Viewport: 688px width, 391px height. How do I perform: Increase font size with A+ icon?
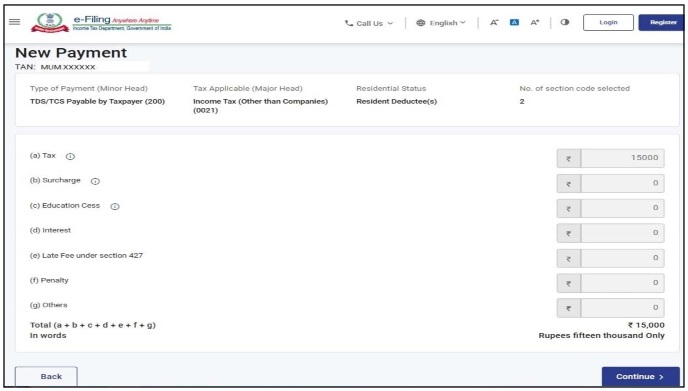tap(534, 22)
